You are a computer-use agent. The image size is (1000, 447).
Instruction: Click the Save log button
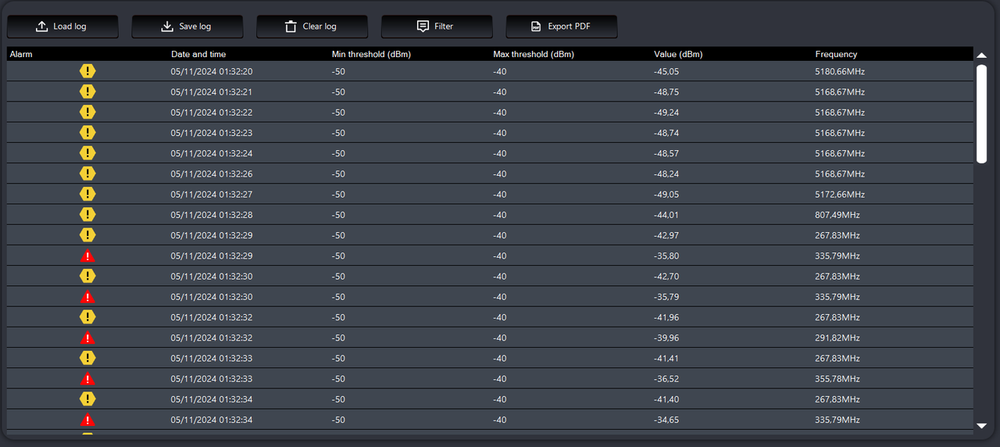click(x=186, y=26)
